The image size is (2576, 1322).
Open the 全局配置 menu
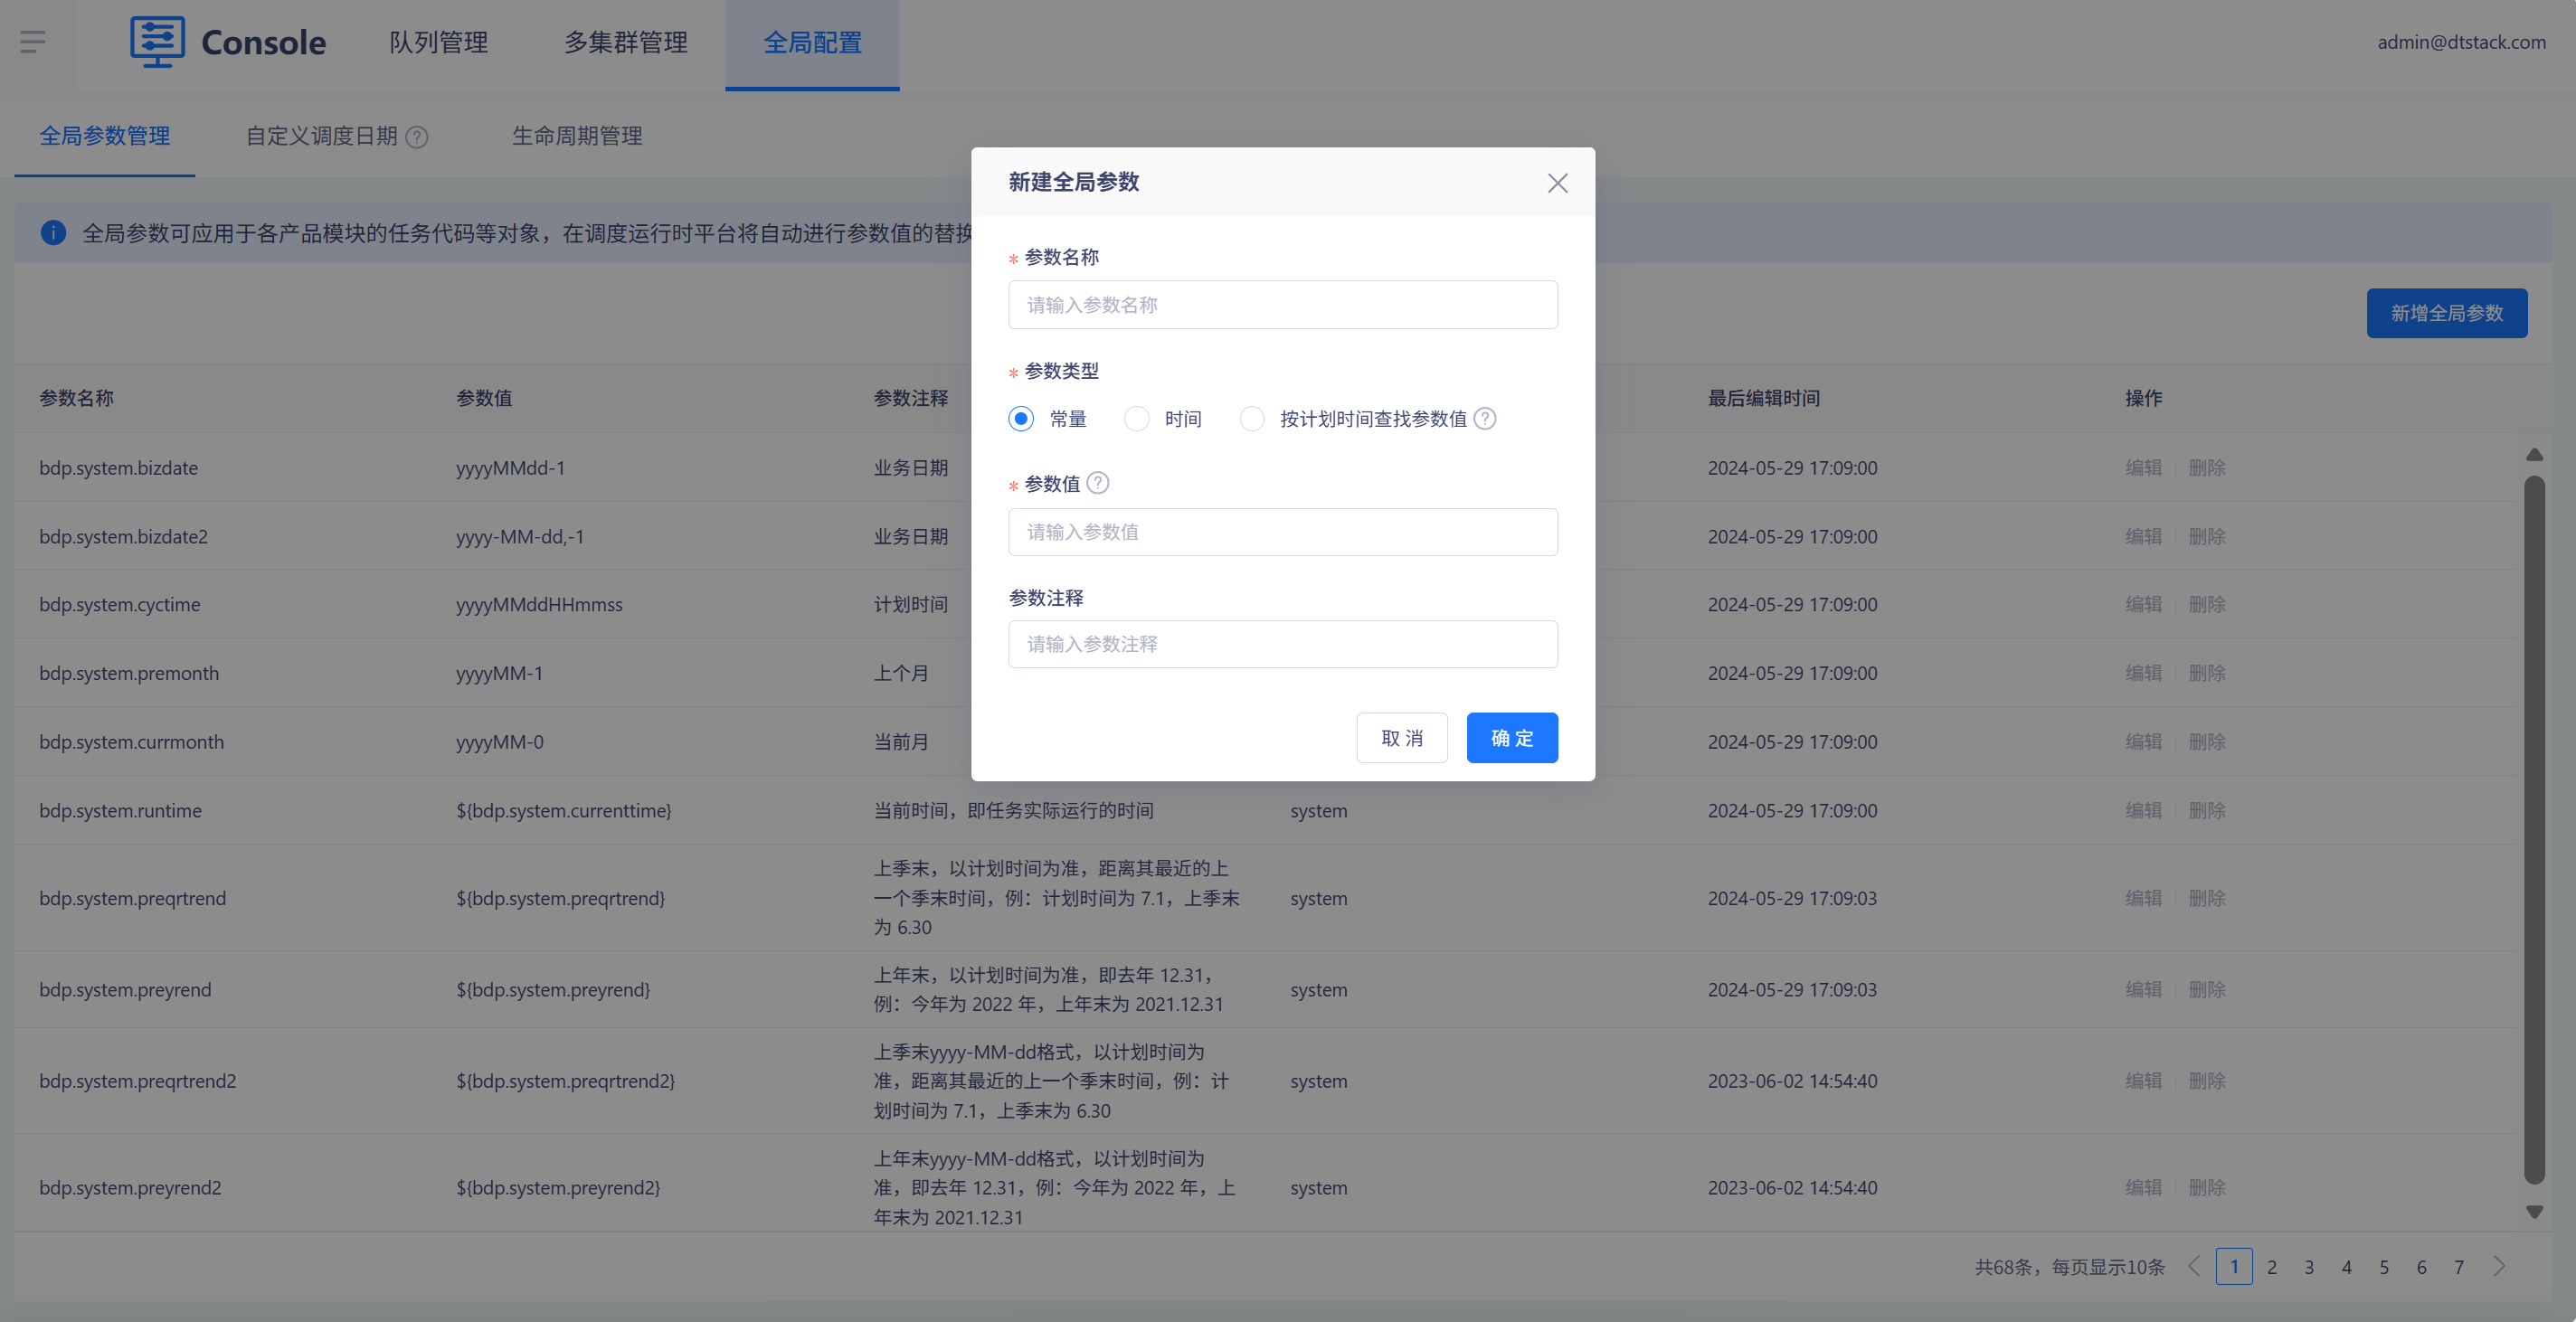point(812,43)
